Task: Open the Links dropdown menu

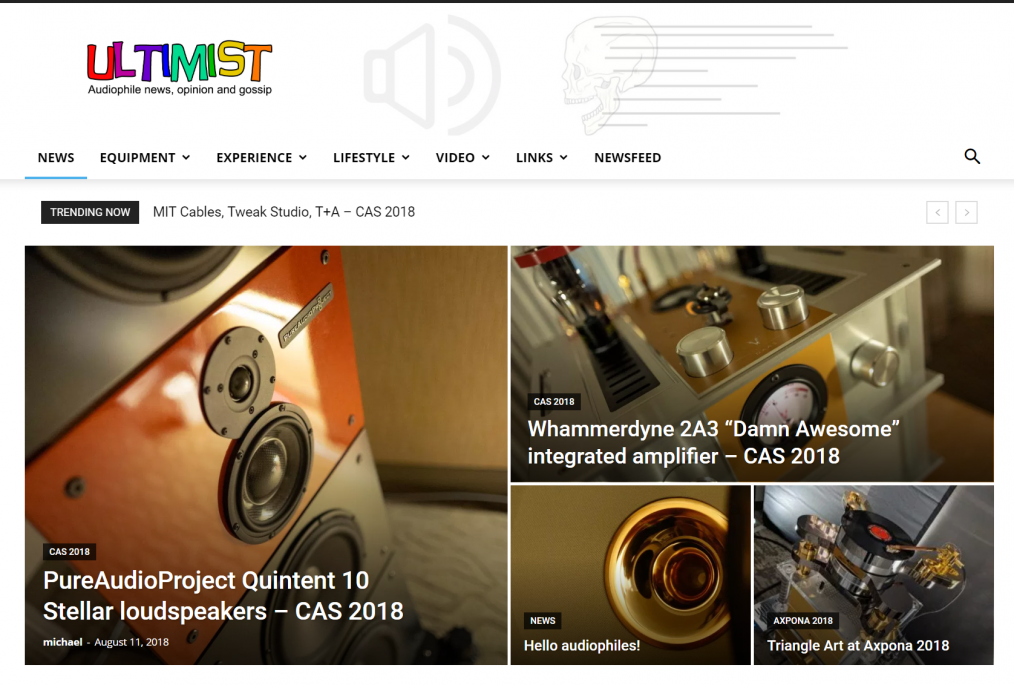Action: (541, 158)
